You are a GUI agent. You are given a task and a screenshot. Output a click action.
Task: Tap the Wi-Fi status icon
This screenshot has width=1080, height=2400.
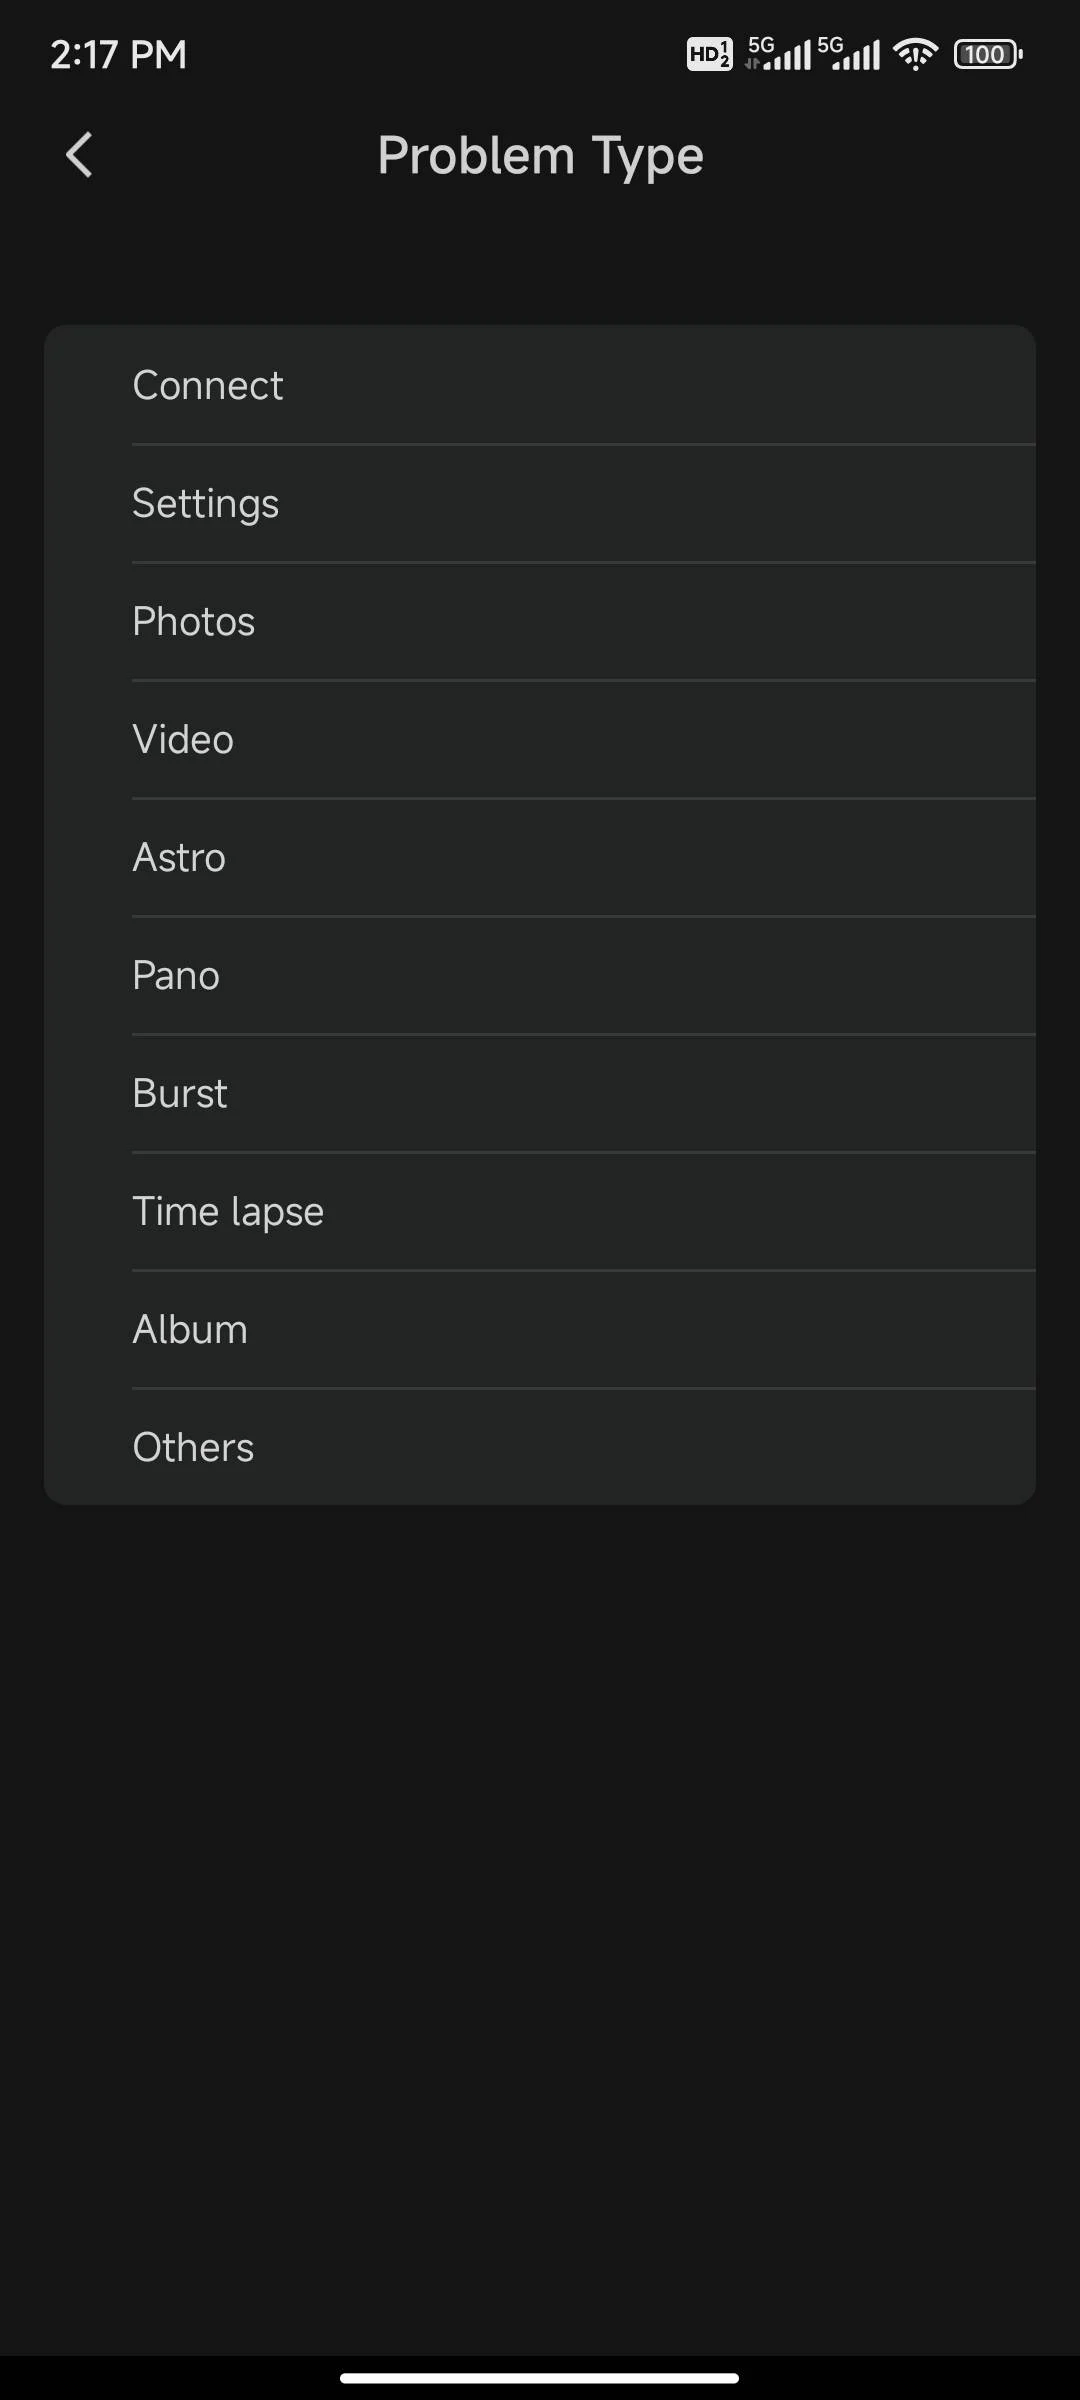point(916,54)
